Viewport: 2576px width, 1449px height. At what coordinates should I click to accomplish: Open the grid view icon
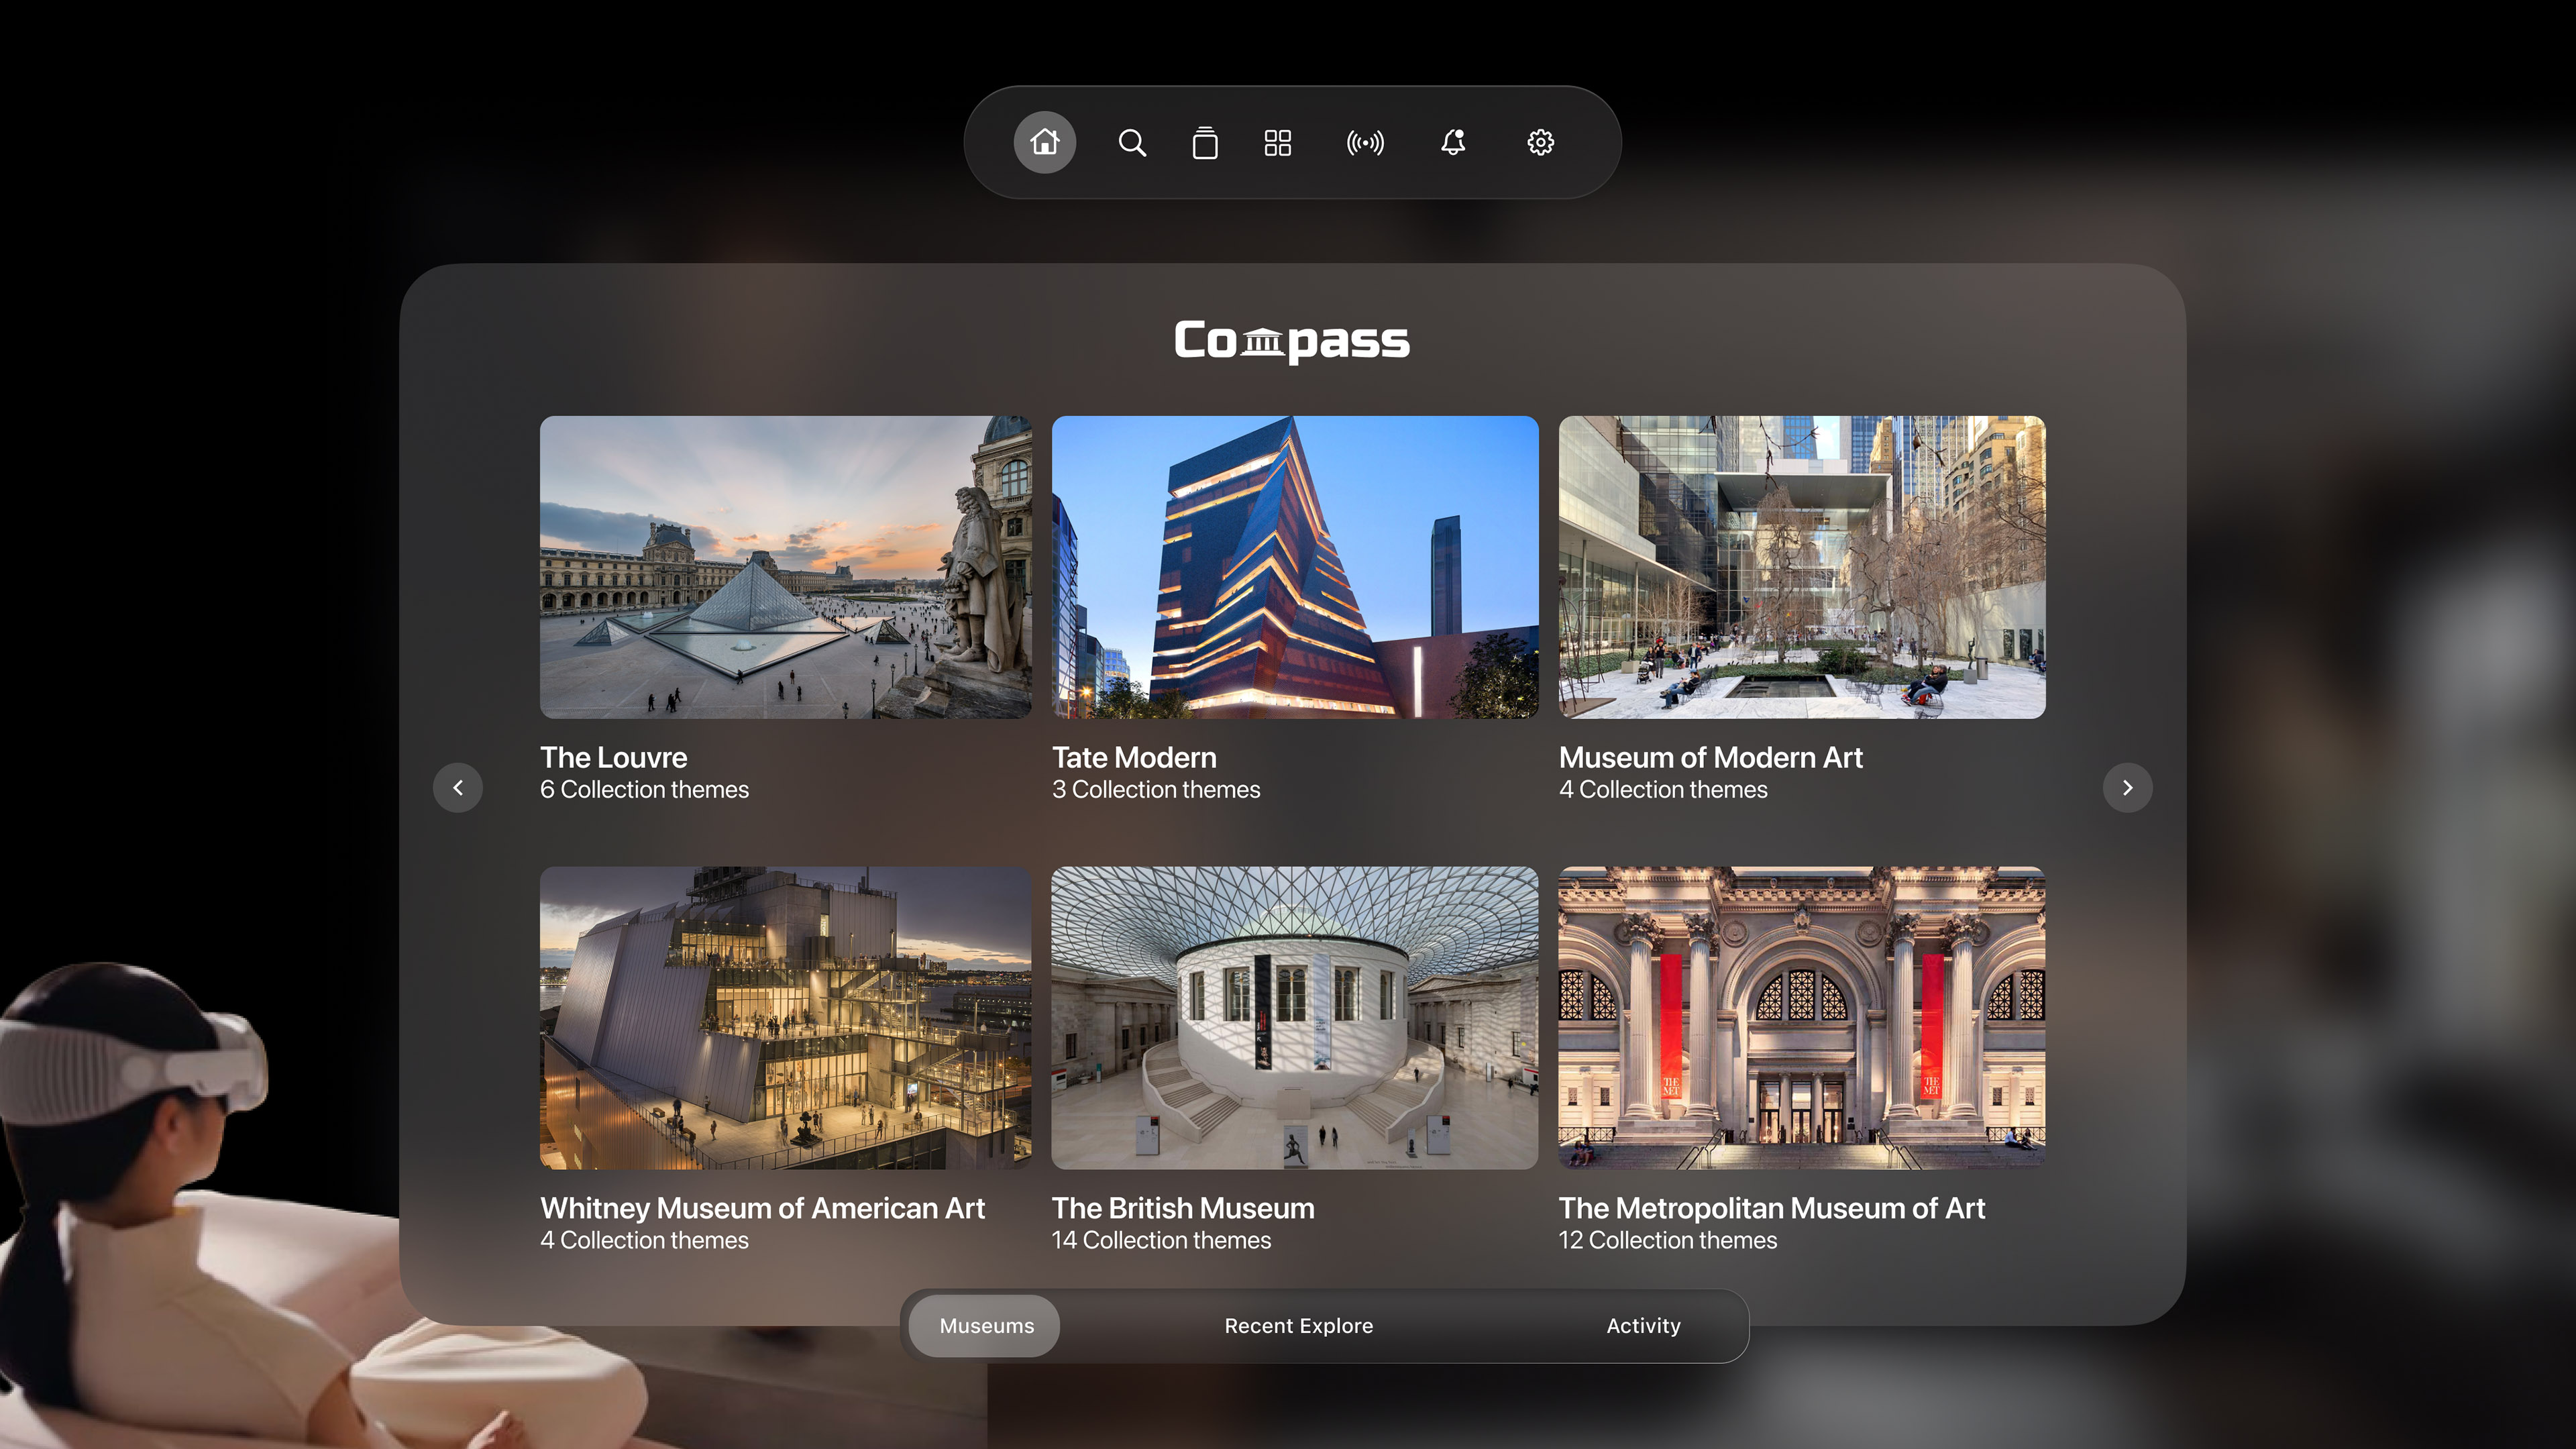point(1278,142)
